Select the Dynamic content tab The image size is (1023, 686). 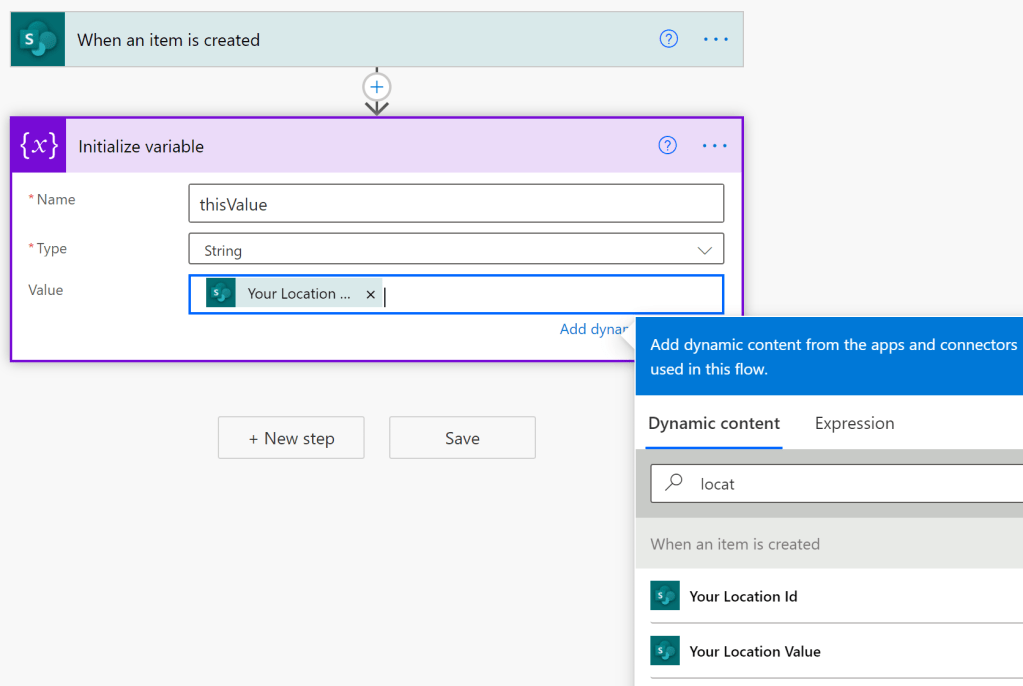(714, 423)
